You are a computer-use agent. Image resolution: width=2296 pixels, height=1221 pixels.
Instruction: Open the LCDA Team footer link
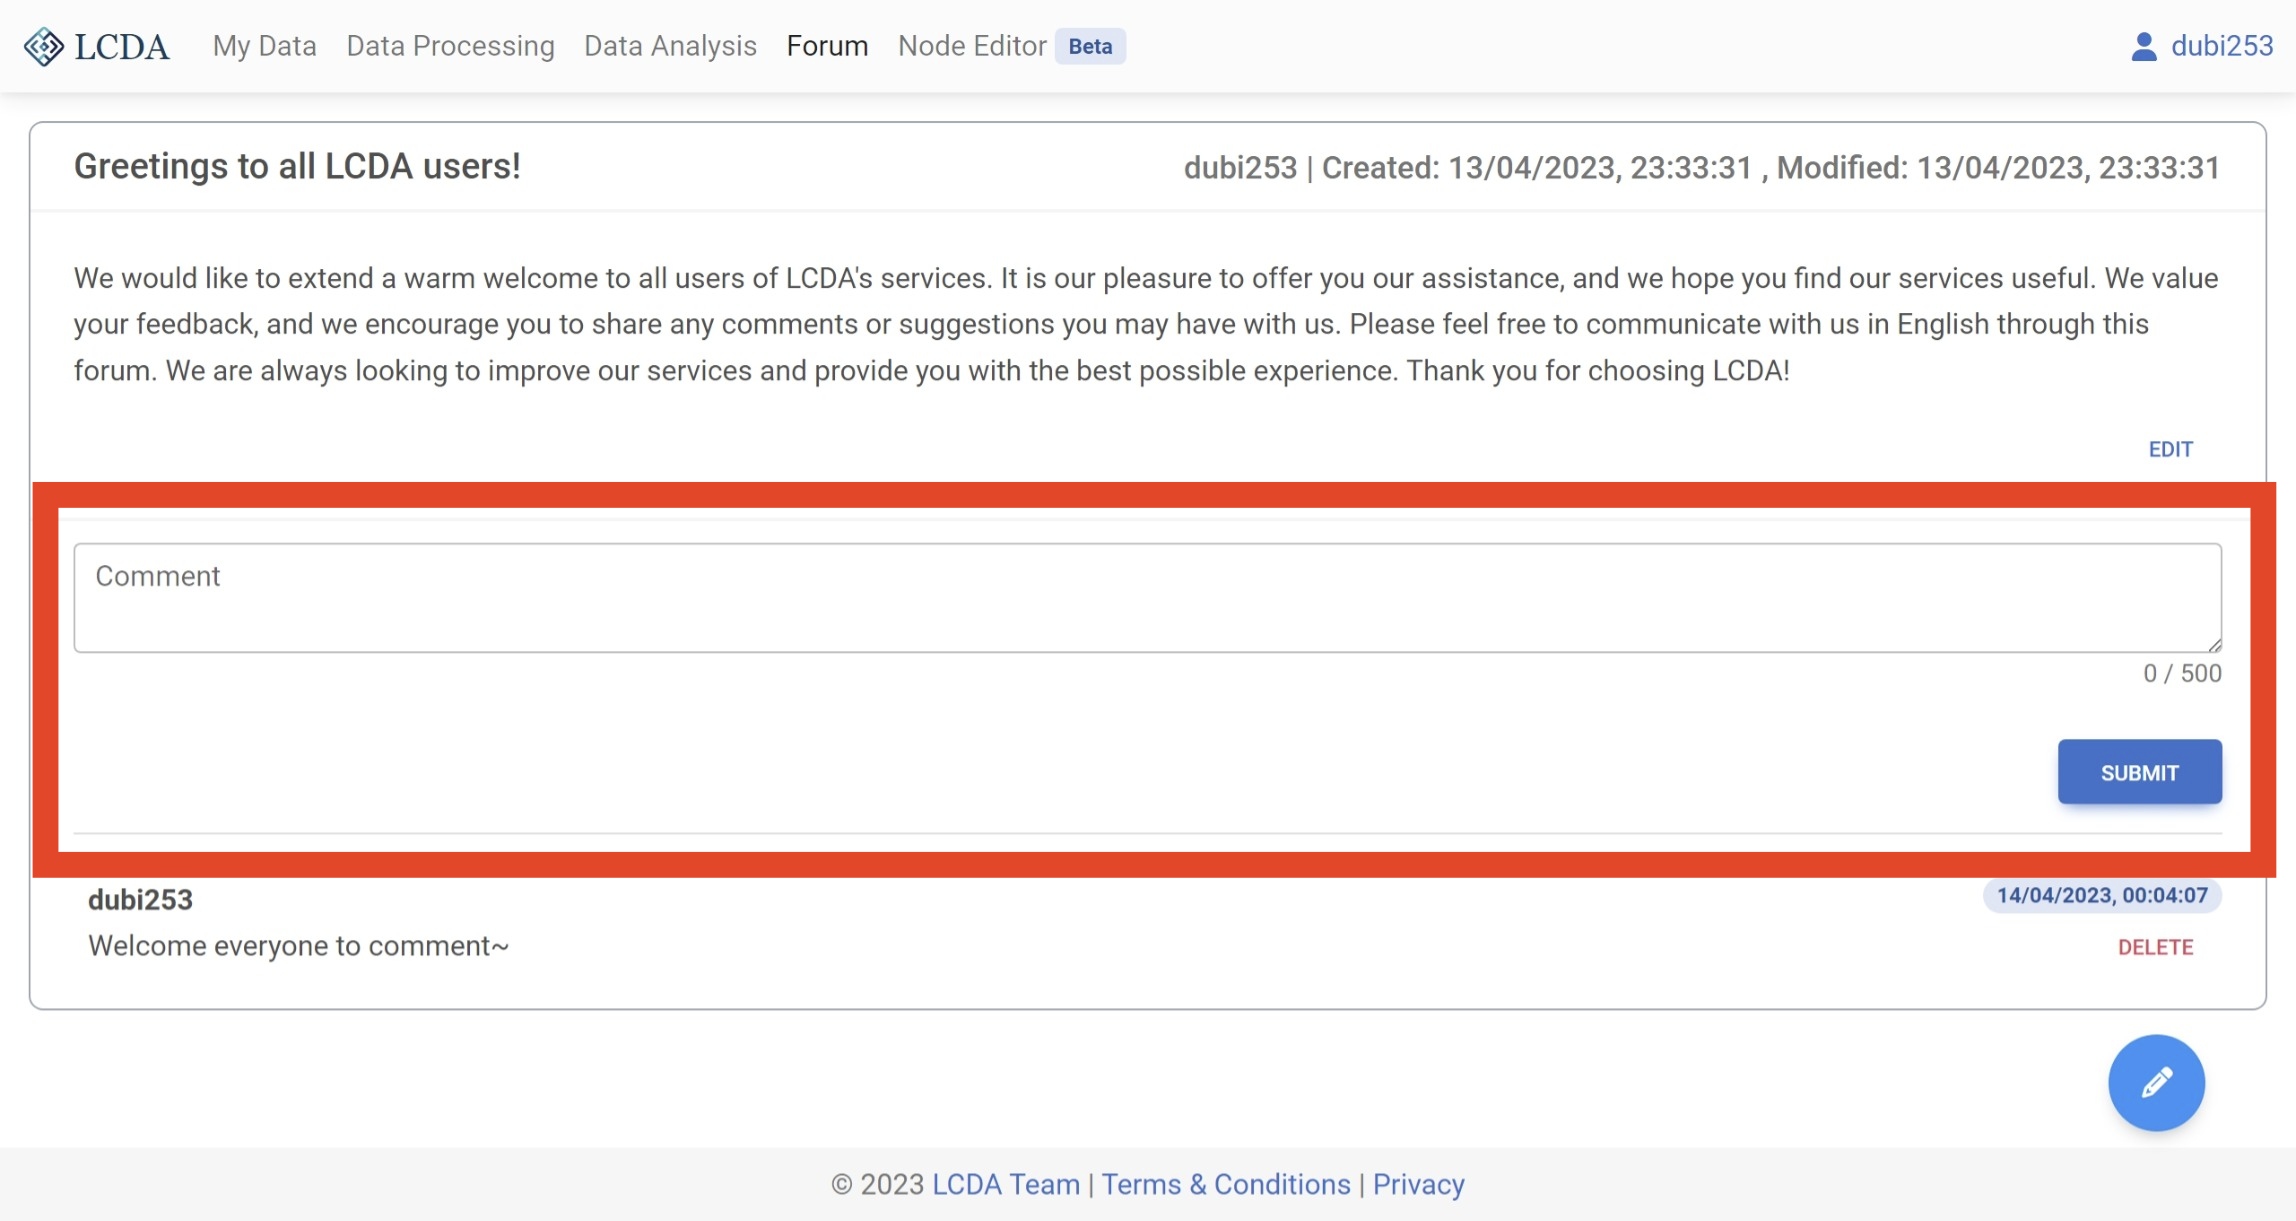coord(1005,1184)
